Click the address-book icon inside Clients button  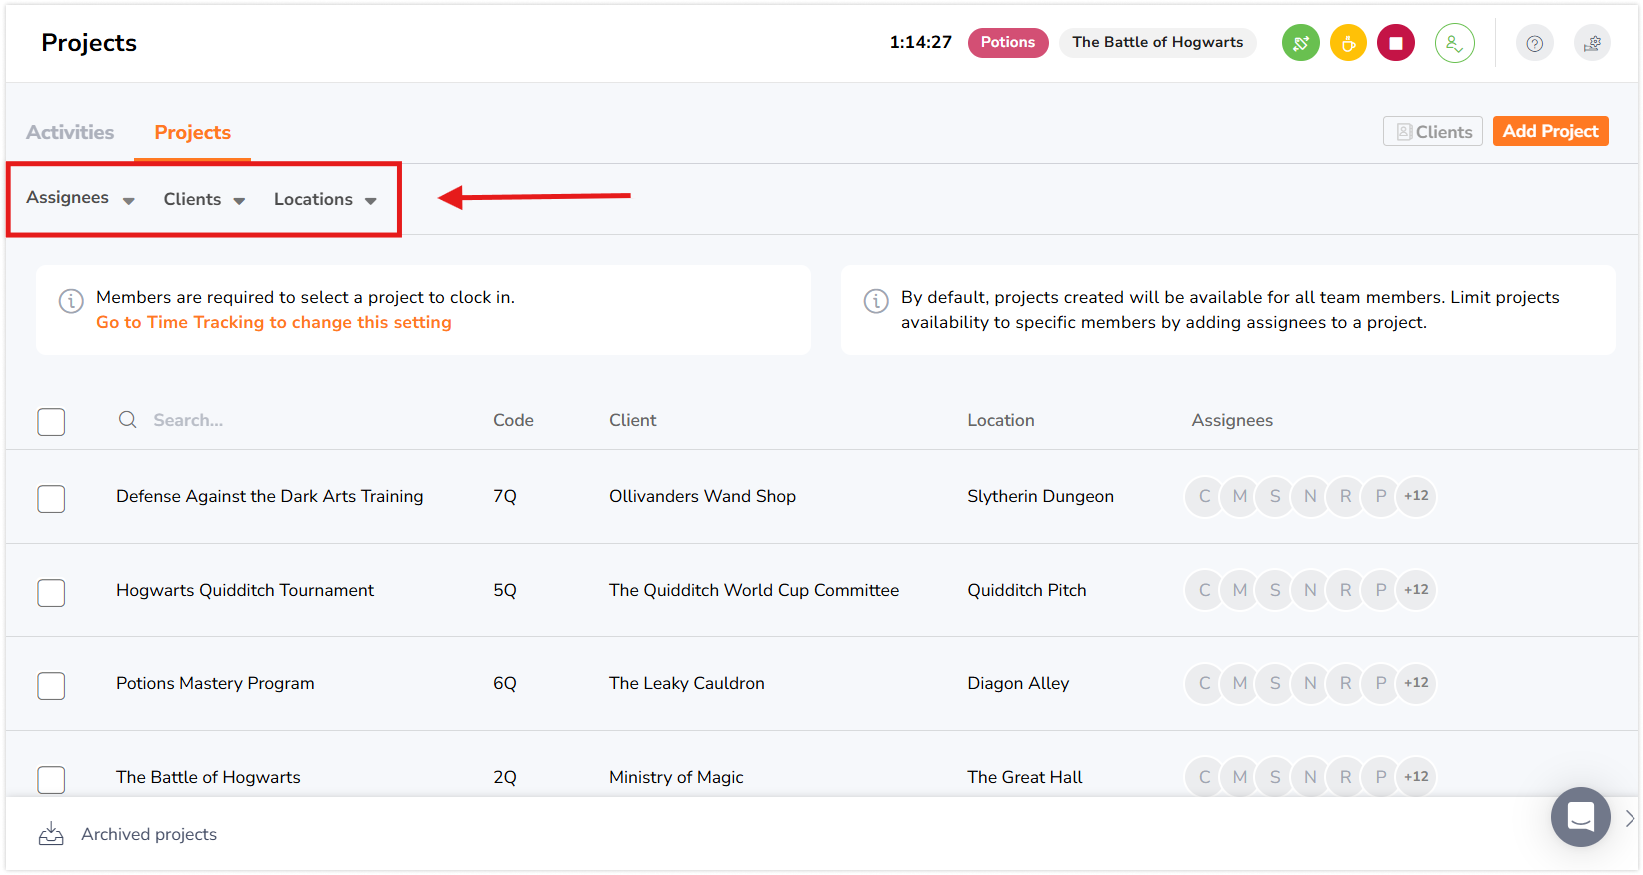click(x=1404, y=132)
